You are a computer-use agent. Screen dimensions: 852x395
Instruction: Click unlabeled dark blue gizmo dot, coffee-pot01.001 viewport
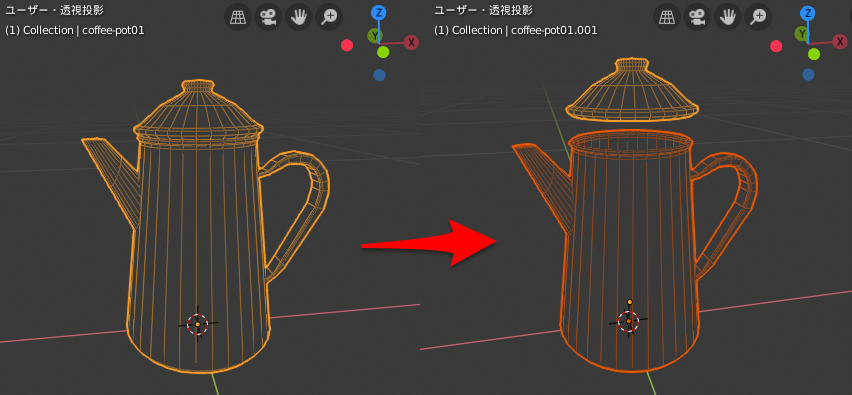click(x=809, y=74)
